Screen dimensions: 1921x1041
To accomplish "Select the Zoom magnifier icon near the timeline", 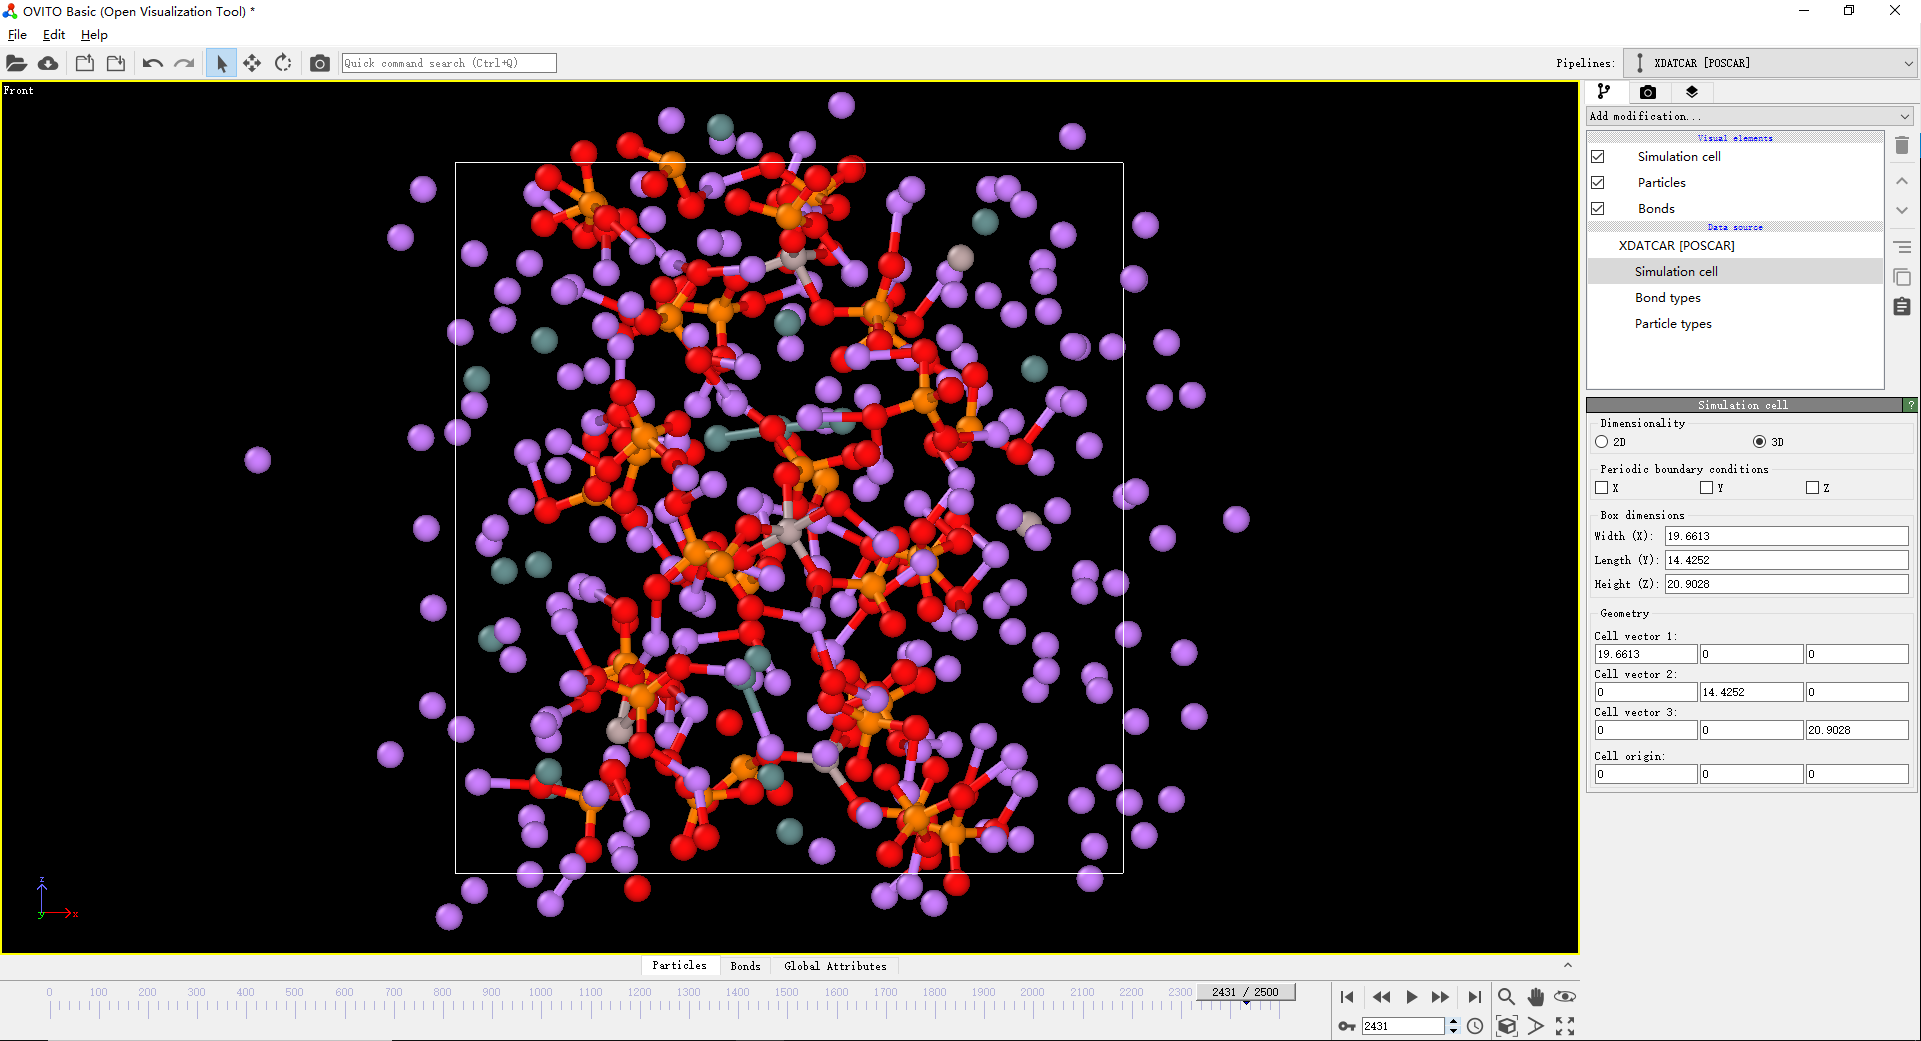I will coord(1506,997).
